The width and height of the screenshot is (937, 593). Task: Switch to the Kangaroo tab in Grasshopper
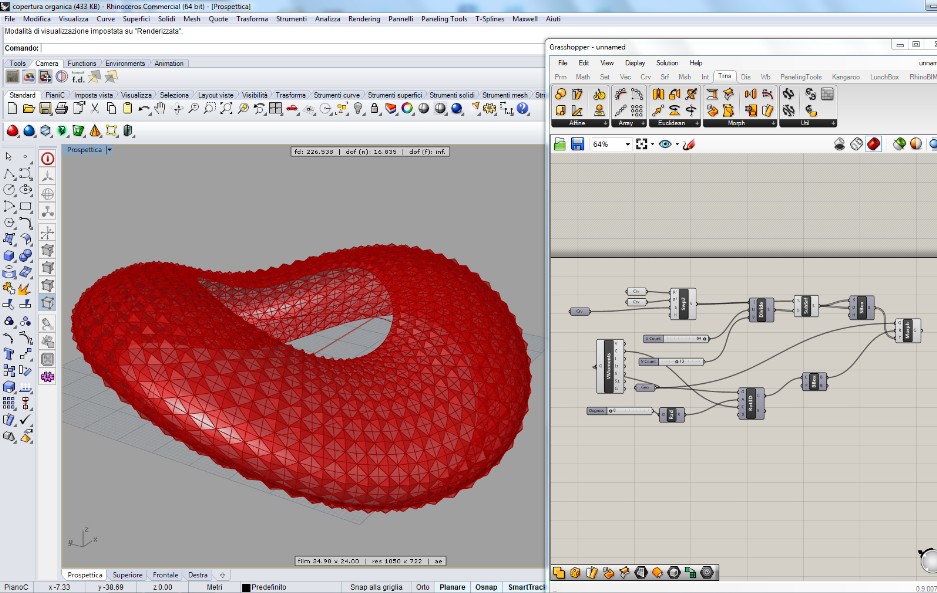point(846,77)
